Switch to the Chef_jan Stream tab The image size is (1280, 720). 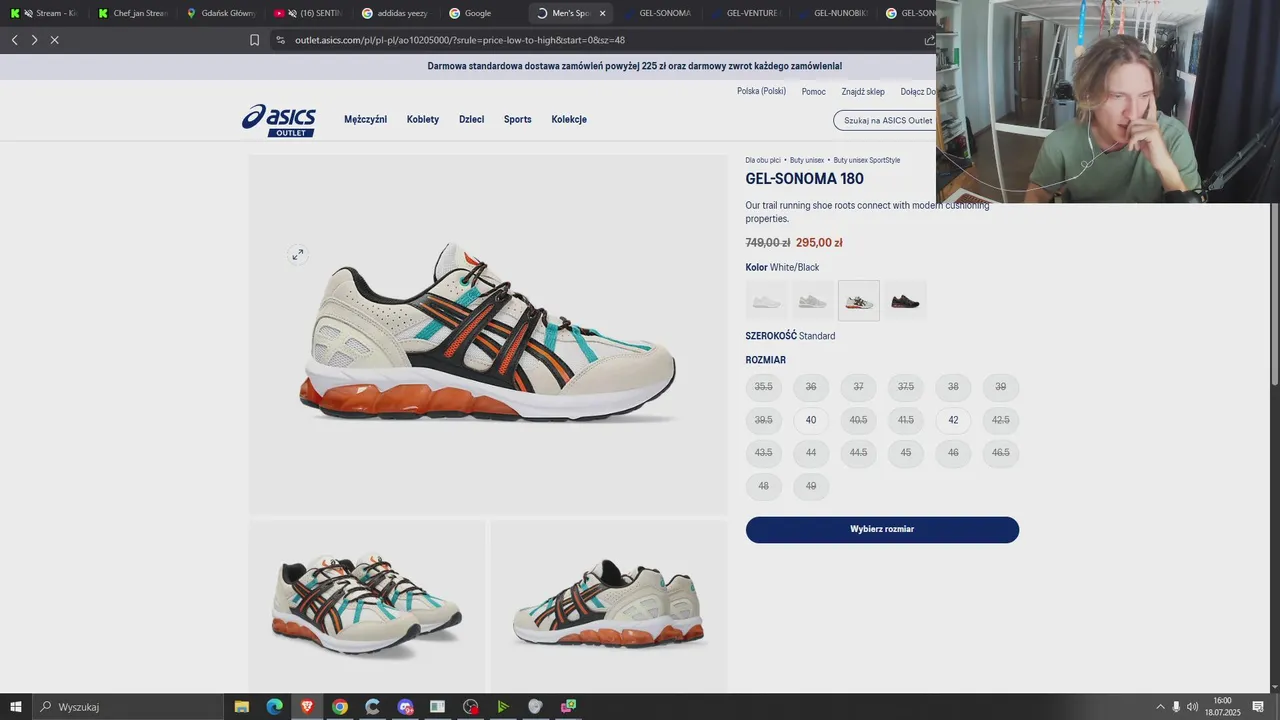pos(132,13)
